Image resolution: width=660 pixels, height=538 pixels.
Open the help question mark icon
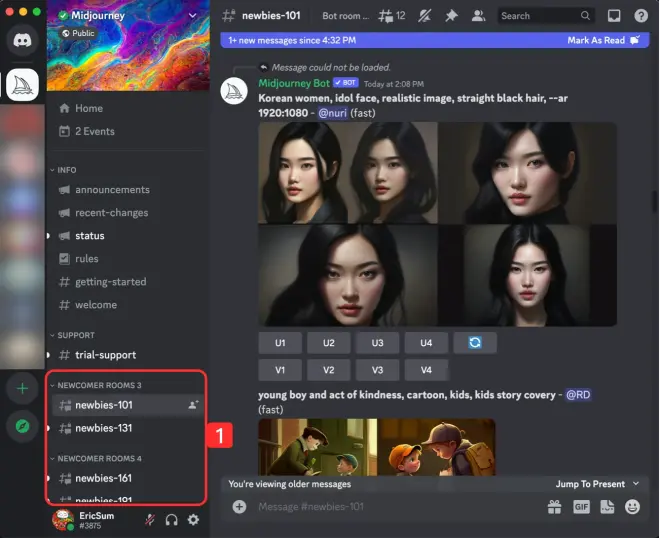tap(641, 16)
